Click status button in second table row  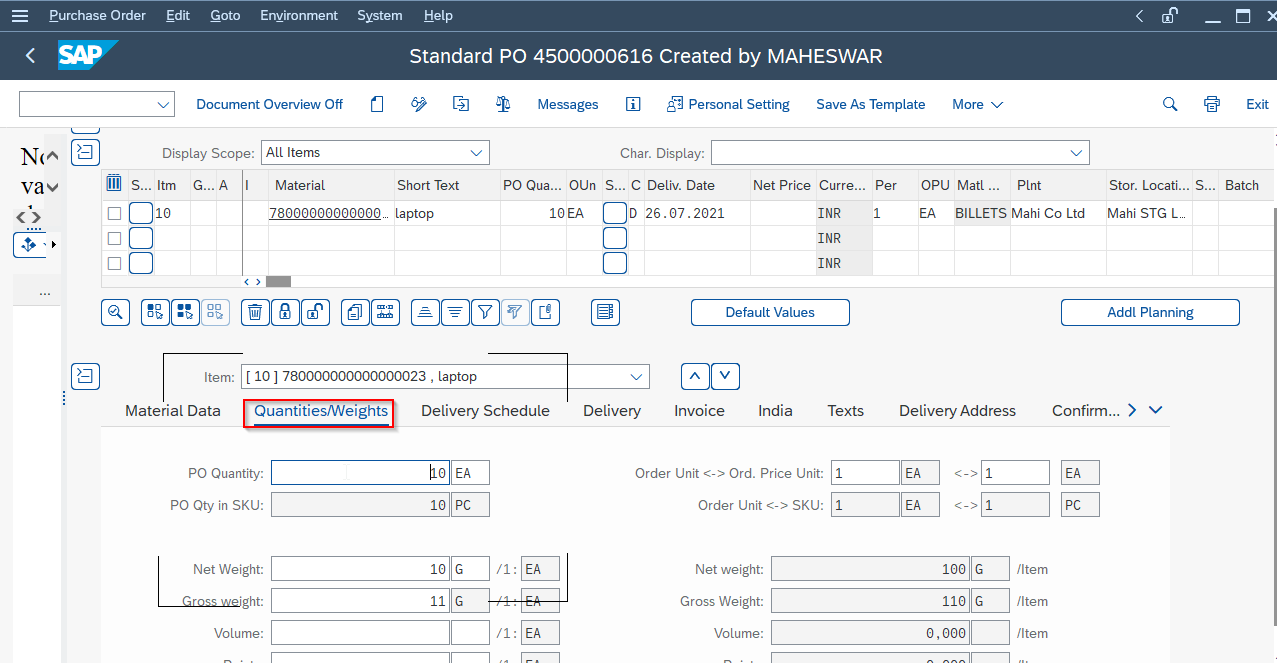coord(141,238)
